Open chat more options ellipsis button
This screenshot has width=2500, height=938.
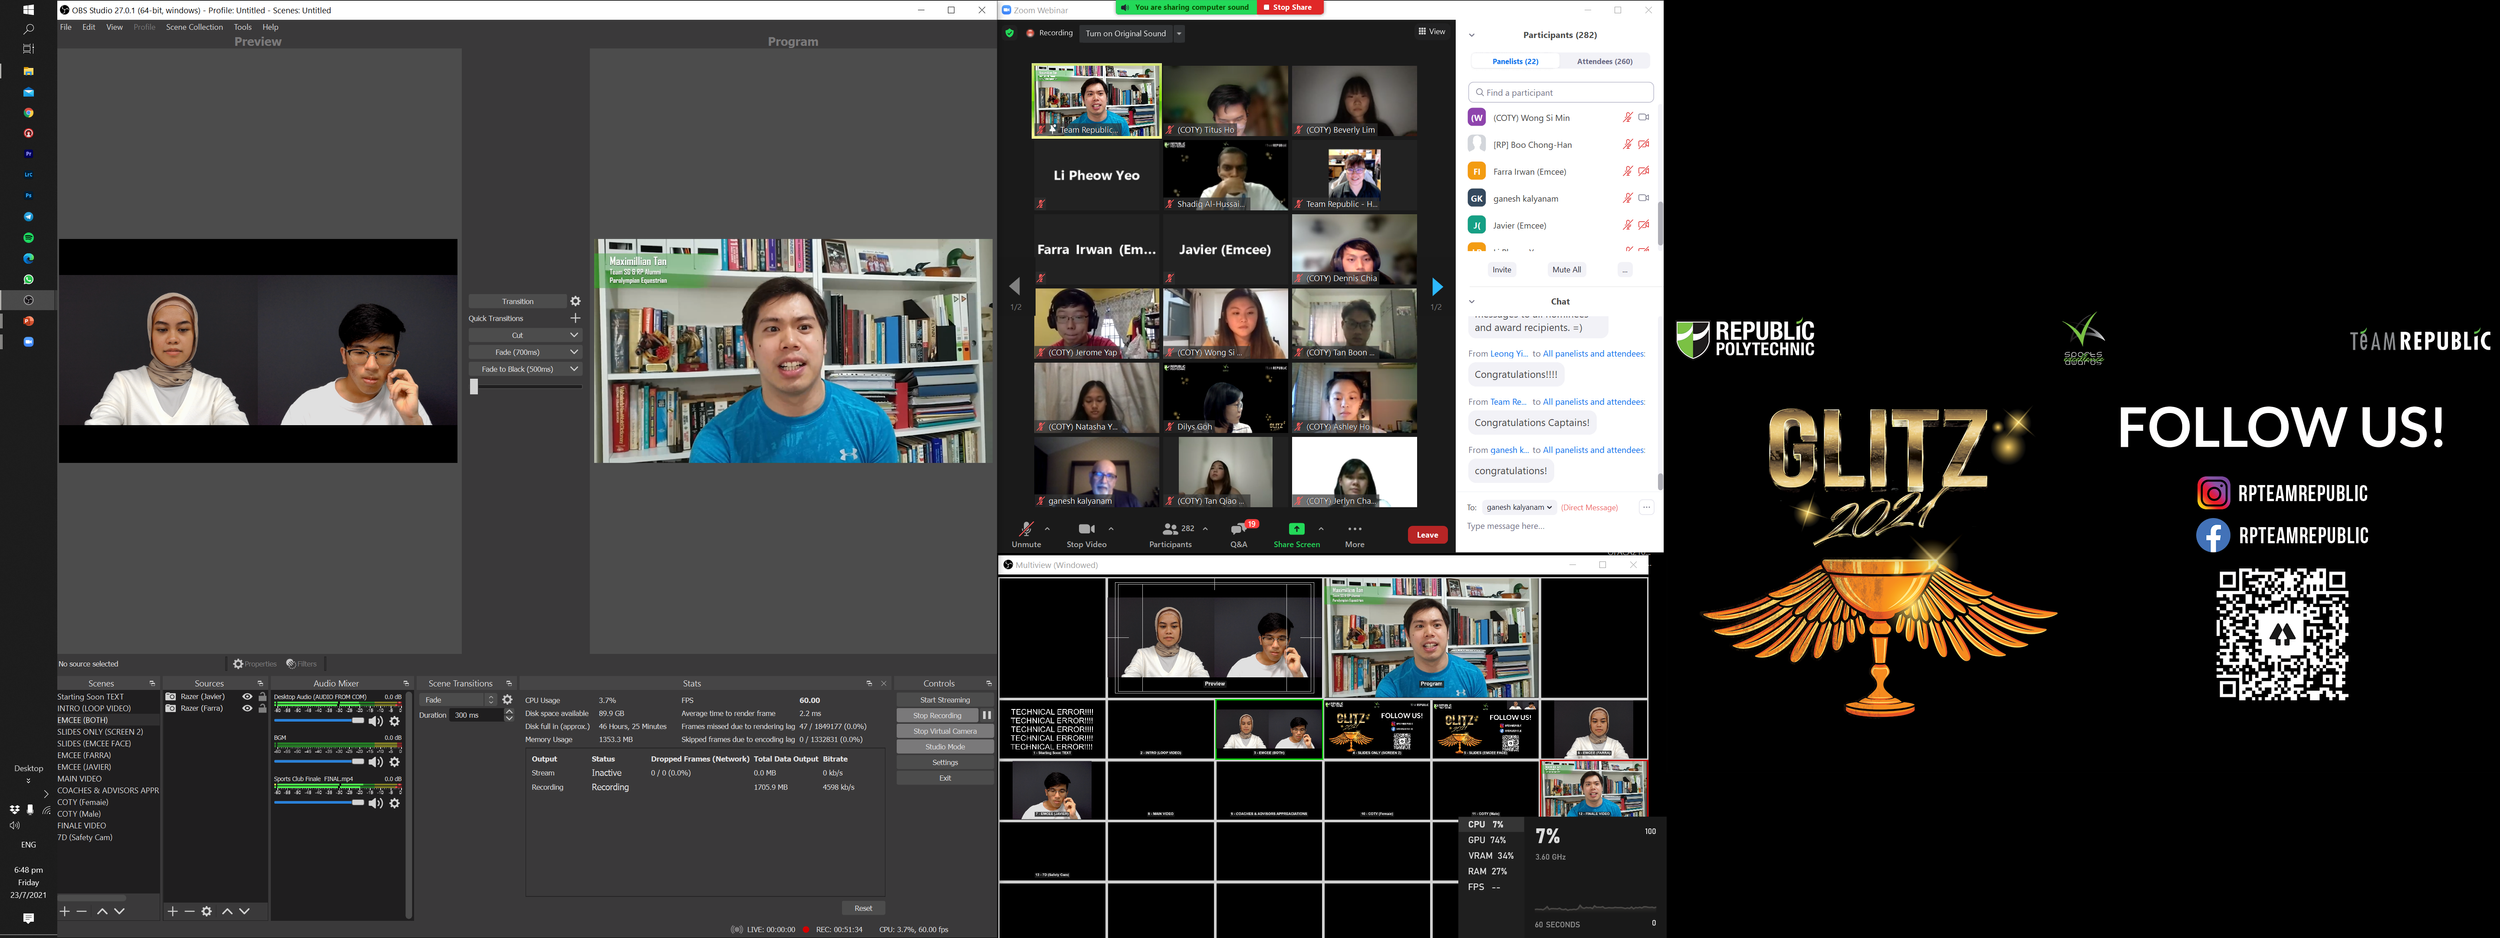click(1646, 507)
